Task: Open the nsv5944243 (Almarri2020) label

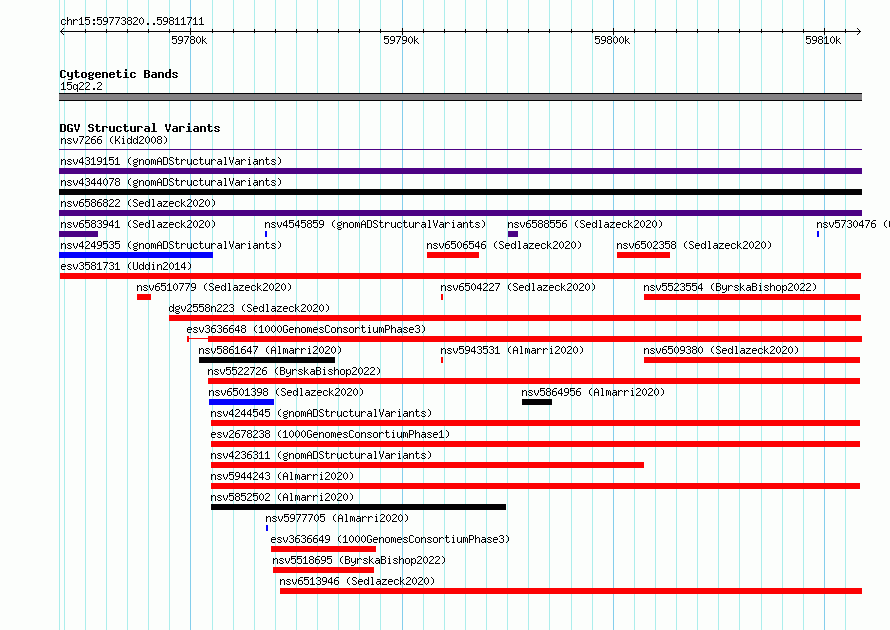Action: pos(282,476)
